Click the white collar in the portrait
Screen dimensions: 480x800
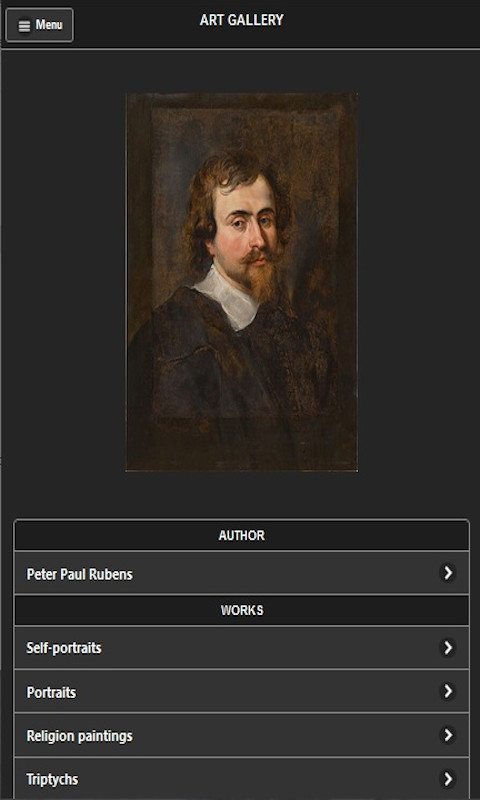(229, 296)
